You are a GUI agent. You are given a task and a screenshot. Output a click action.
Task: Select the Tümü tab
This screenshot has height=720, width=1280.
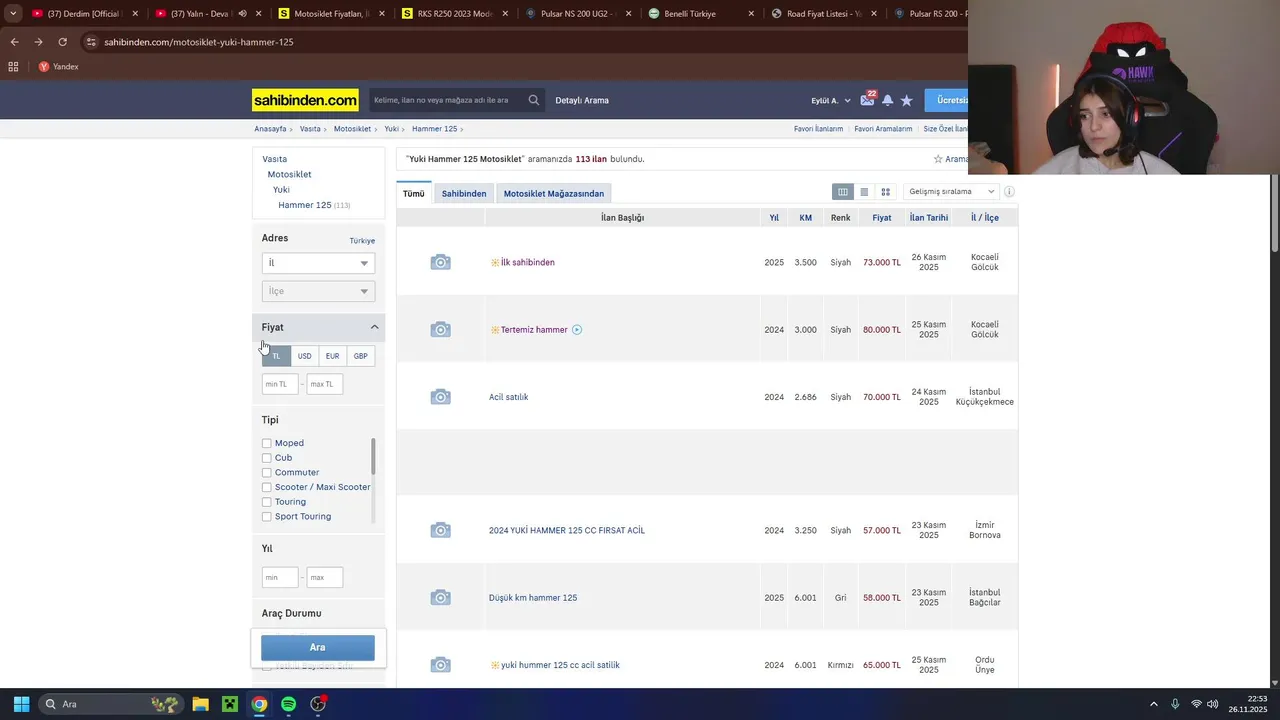pos(413,193)
